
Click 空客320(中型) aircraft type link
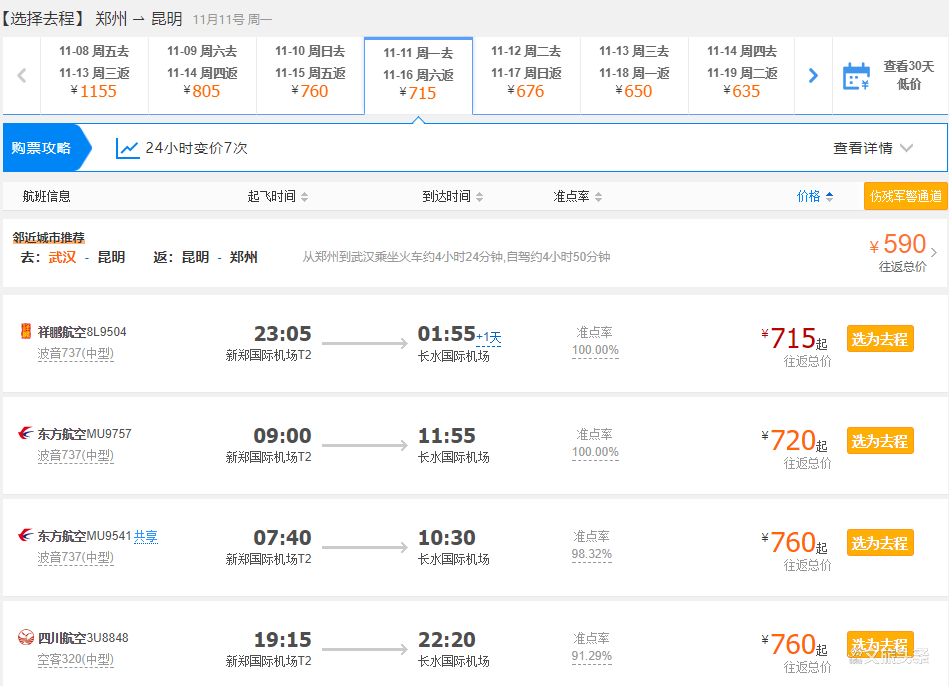point(76,659)
